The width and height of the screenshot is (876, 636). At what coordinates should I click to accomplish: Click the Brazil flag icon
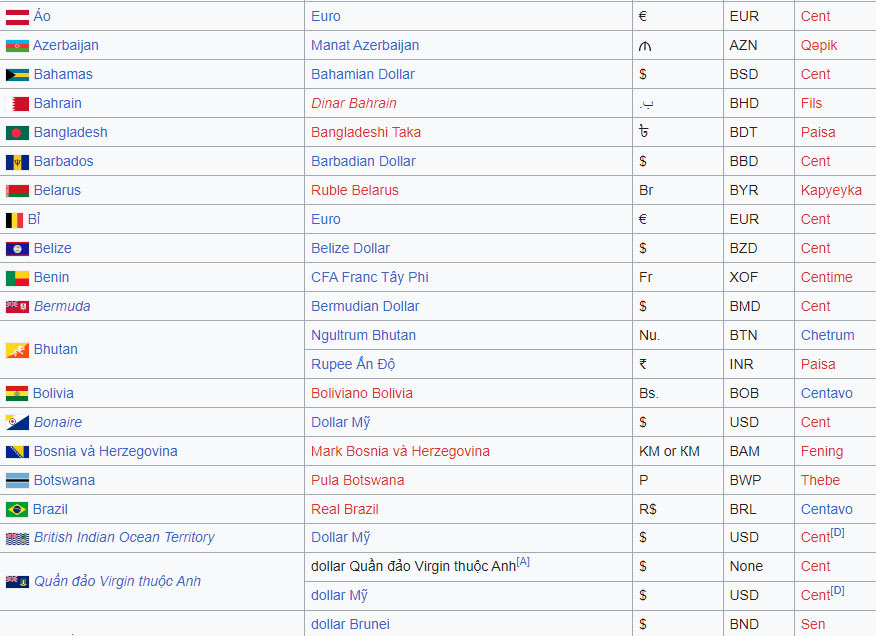(x=17, y=510)
